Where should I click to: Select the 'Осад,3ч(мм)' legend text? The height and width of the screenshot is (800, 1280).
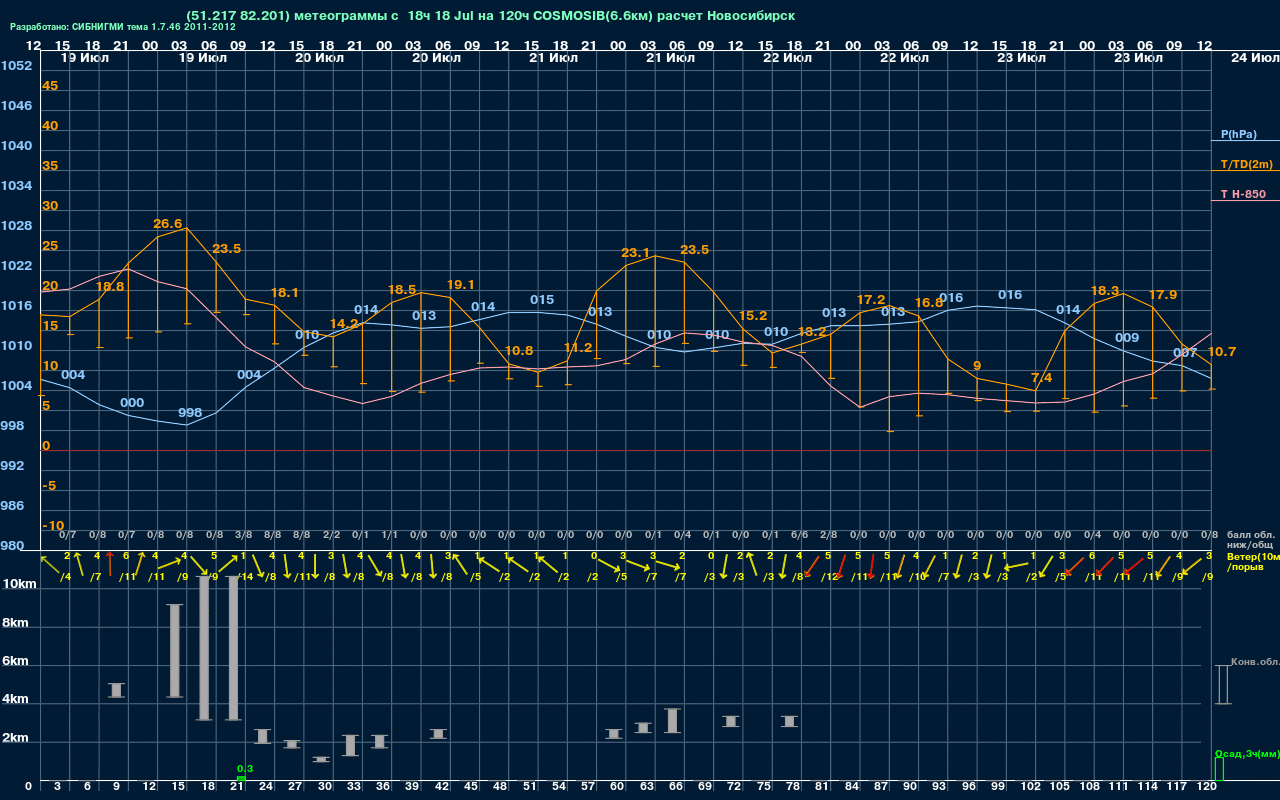(x=1247, y=753)
